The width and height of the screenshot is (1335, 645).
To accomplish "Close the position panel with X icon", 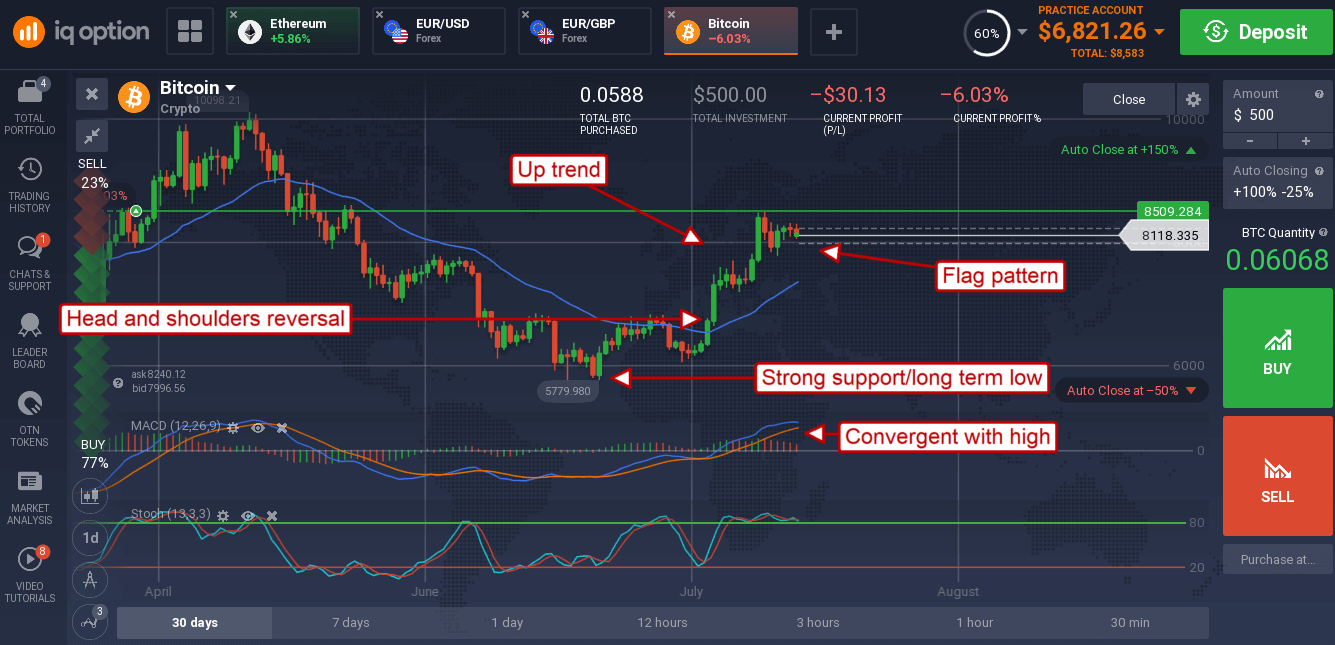I will pyautogui.click(x=92, y=94).
